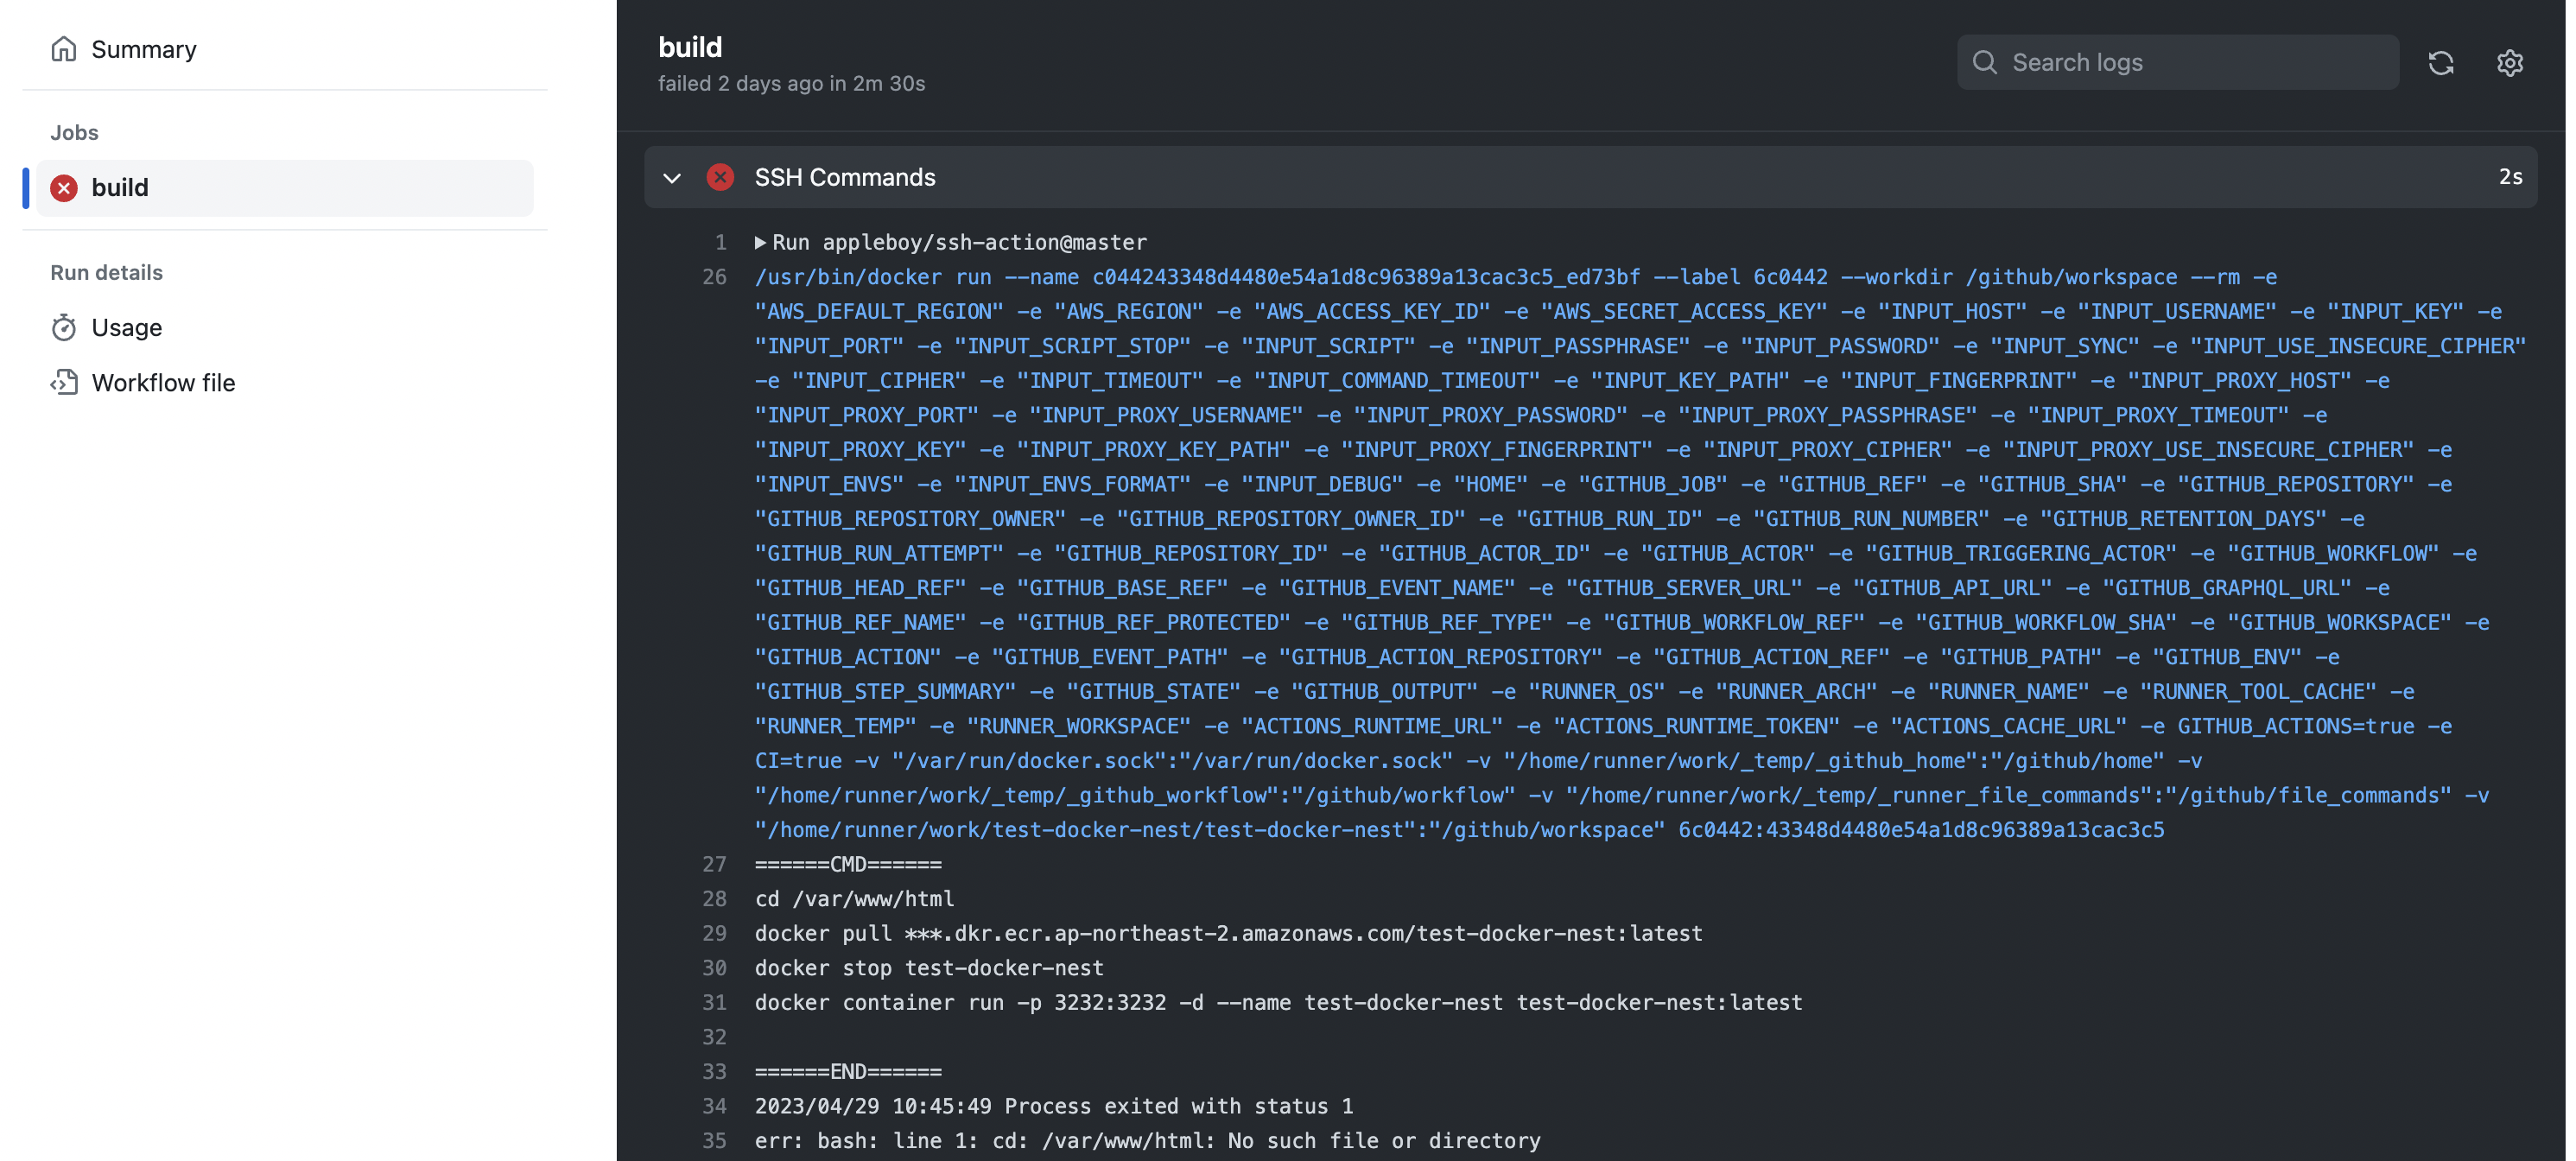This screenshot has height=1161, width=2576.
Task: Expand the Run appleboy/ssh-action@master triangle
Action: click(x=760, y=242)
